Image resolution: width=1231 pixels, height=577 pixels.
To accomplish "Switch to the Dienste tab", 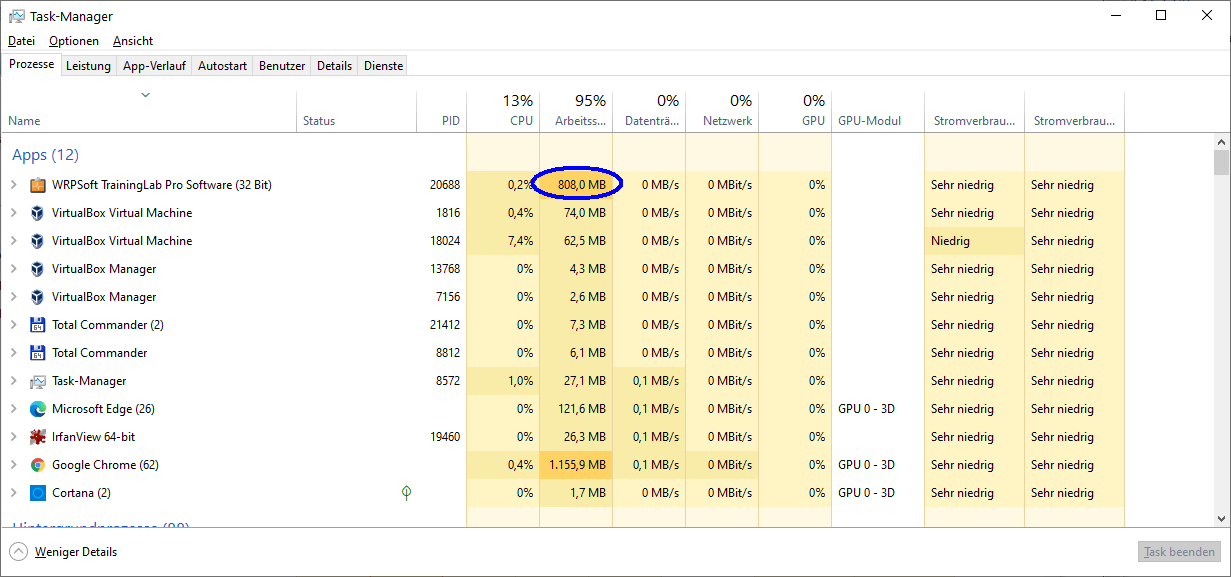I will 383,66.
